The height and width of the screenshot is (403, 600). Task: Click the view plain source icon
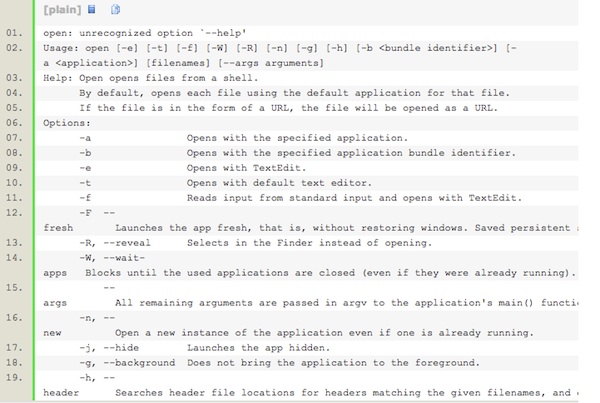tap(92, 10)
